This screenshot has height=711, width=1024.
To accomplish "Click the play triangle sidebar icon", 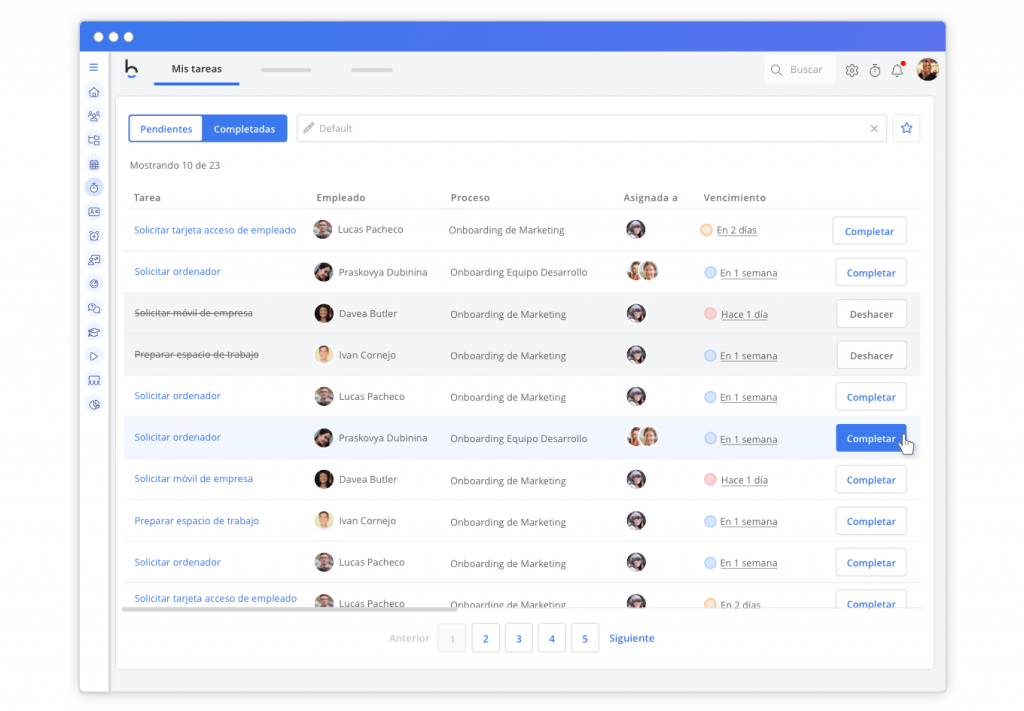I will [94, 356].
